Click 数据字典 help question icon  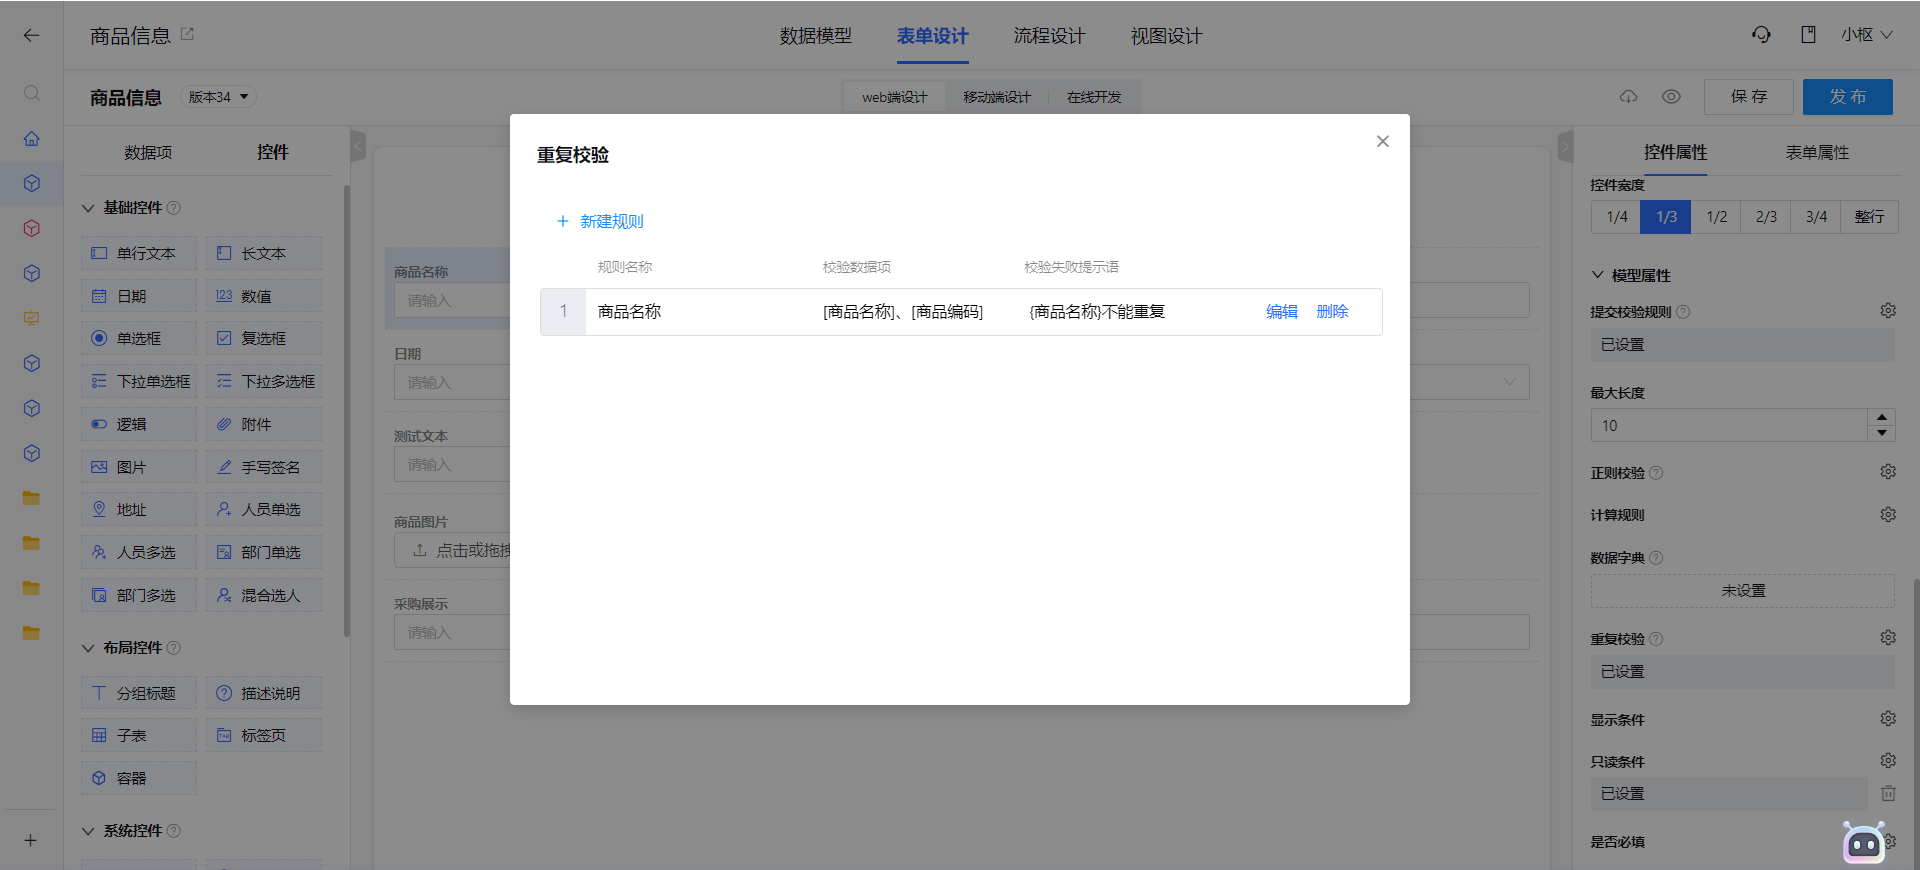[1656, 558]
